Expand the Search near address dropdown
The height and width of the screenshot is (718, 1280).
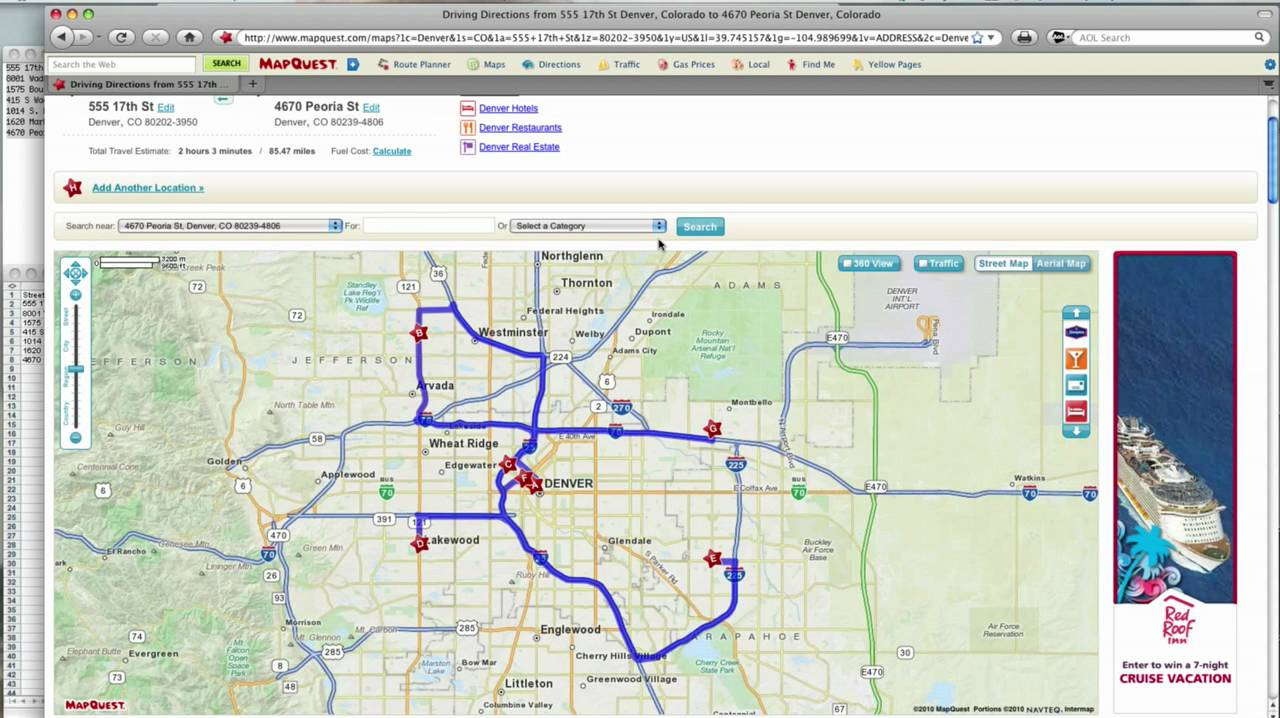(x=334, y=225)
